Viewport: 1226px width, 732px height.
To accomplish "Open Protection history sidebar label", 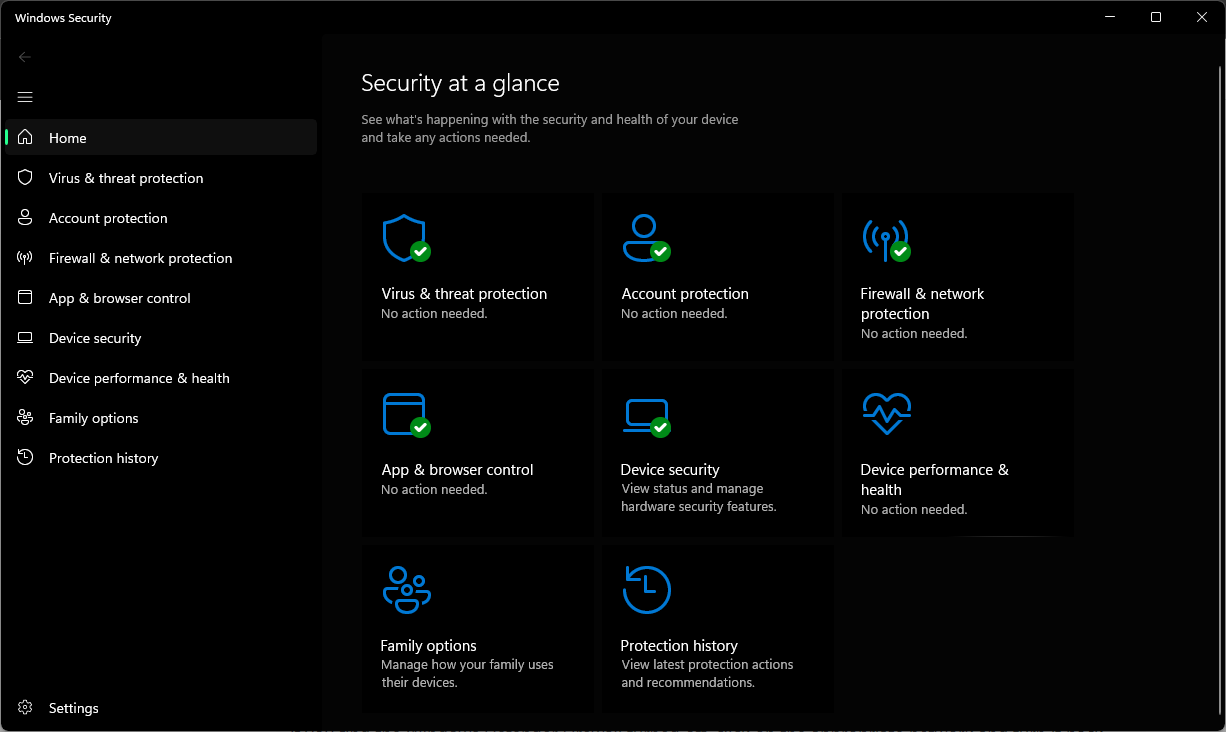I will [x=104, y=458].
